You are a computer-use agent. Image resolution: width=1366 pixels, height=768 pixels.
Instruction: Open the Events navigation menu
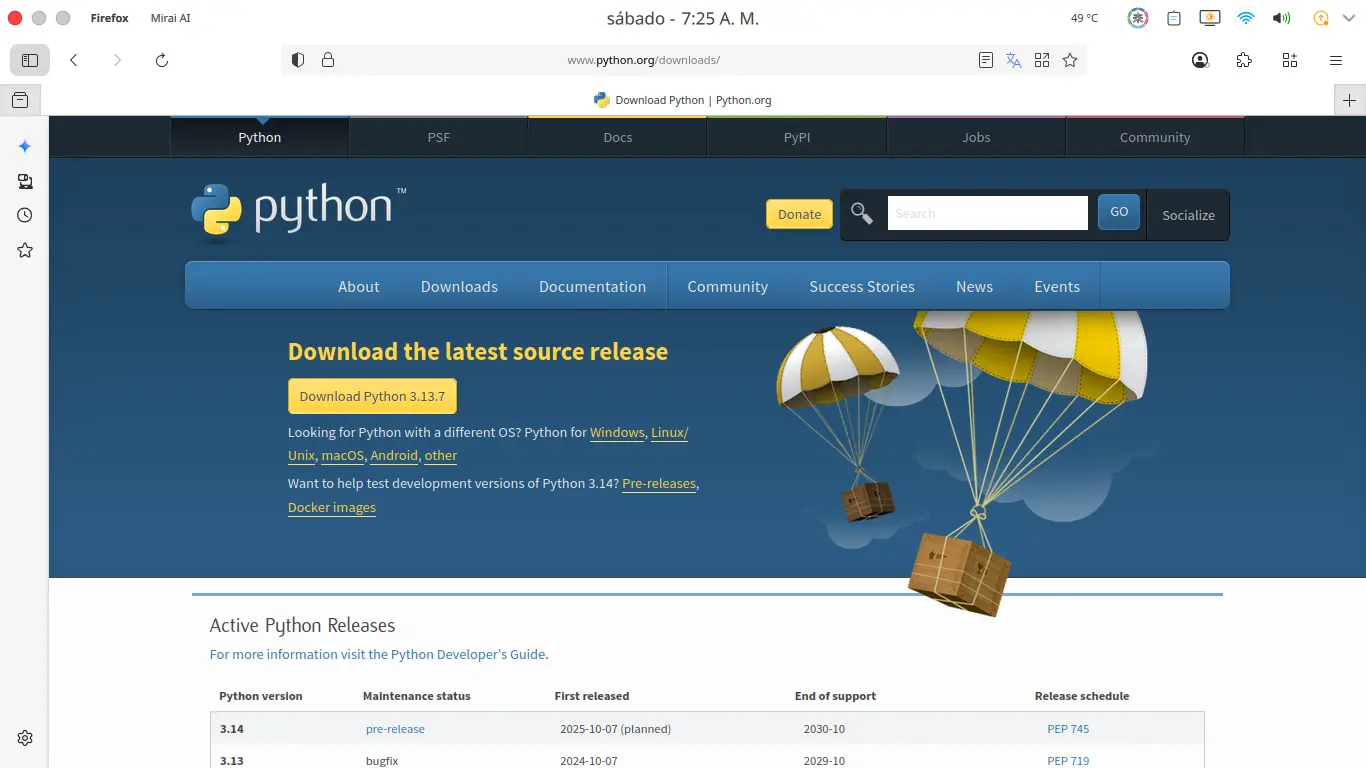tap(1057, 287)
